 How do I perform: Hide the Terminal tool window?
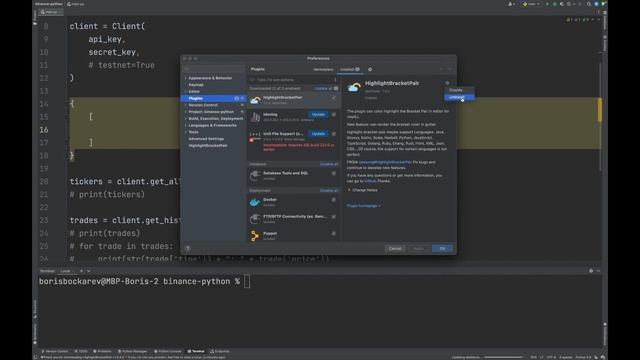[598, 271]
